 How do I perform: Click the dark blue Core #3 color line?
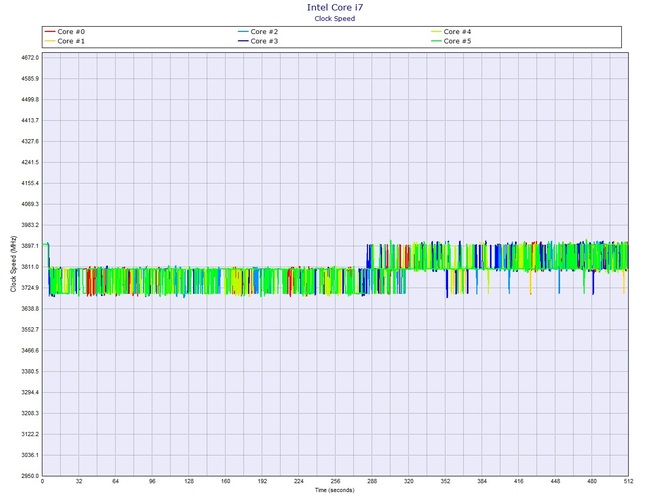243,41
